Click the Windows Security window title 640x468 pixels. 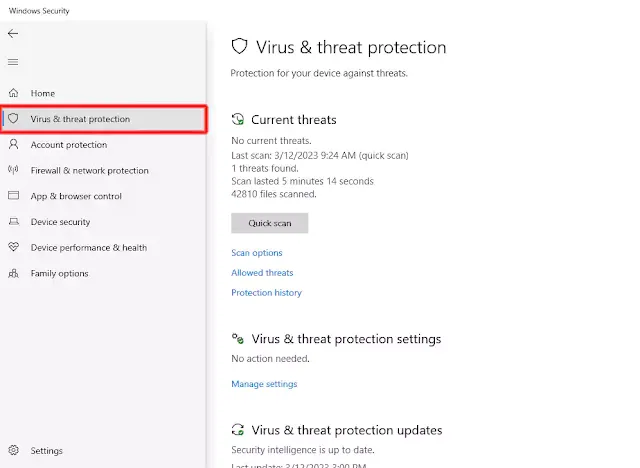click(39, 11)
